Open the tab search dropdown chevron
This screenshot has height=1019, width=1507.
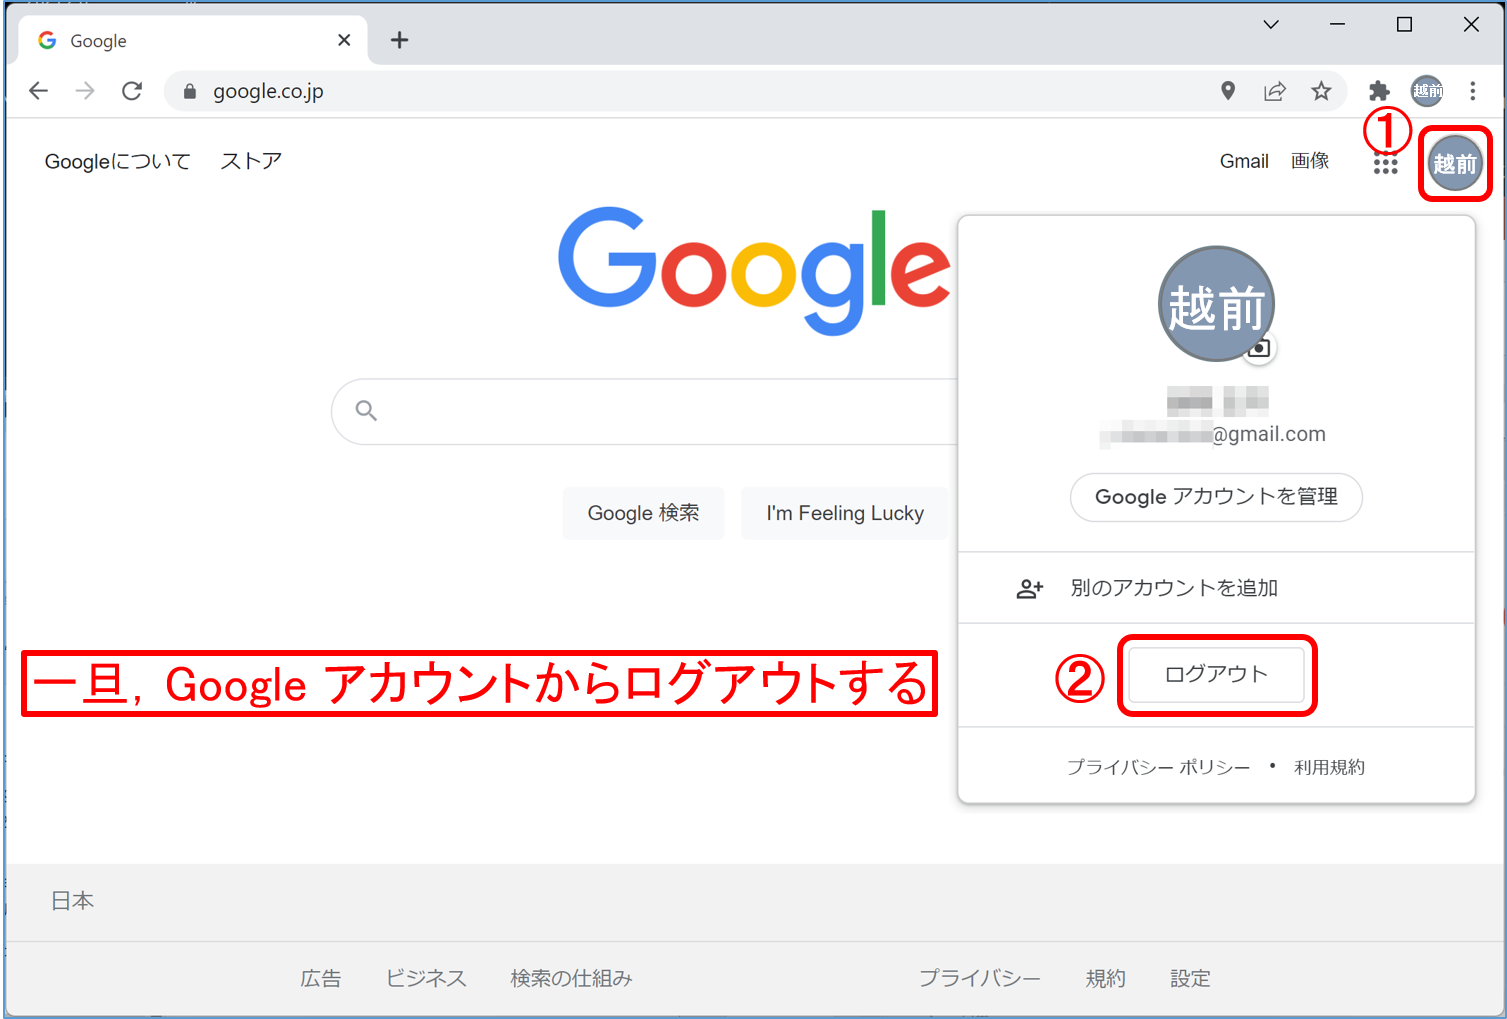[1271, 24]
